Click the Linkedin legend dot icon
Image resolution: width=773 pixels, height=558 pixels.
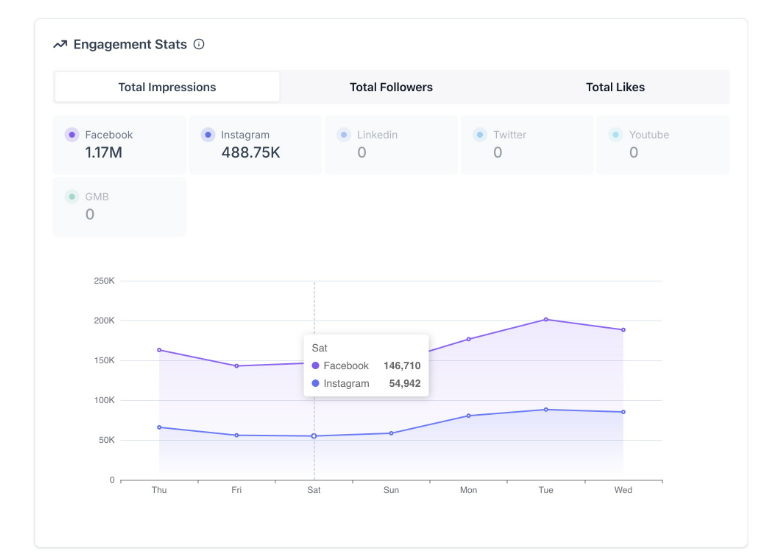point(343,135)
